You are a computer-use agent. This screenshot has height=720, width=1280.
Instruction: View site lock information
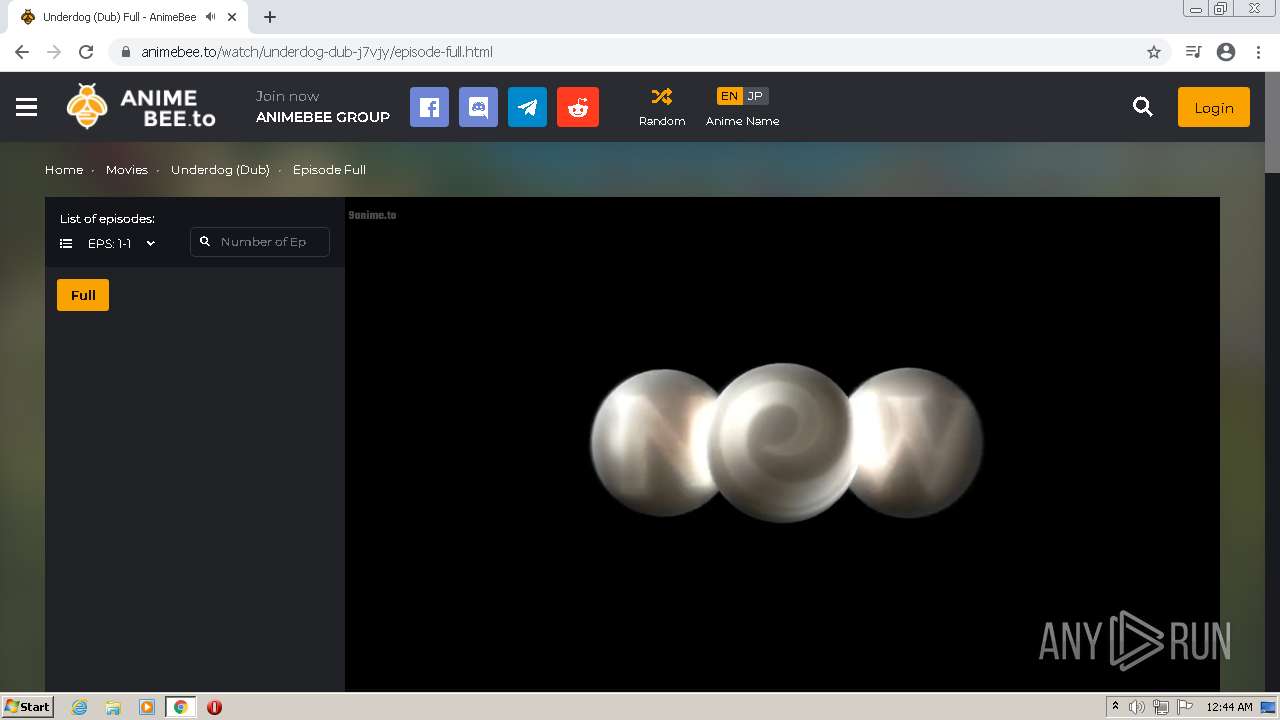125,52
